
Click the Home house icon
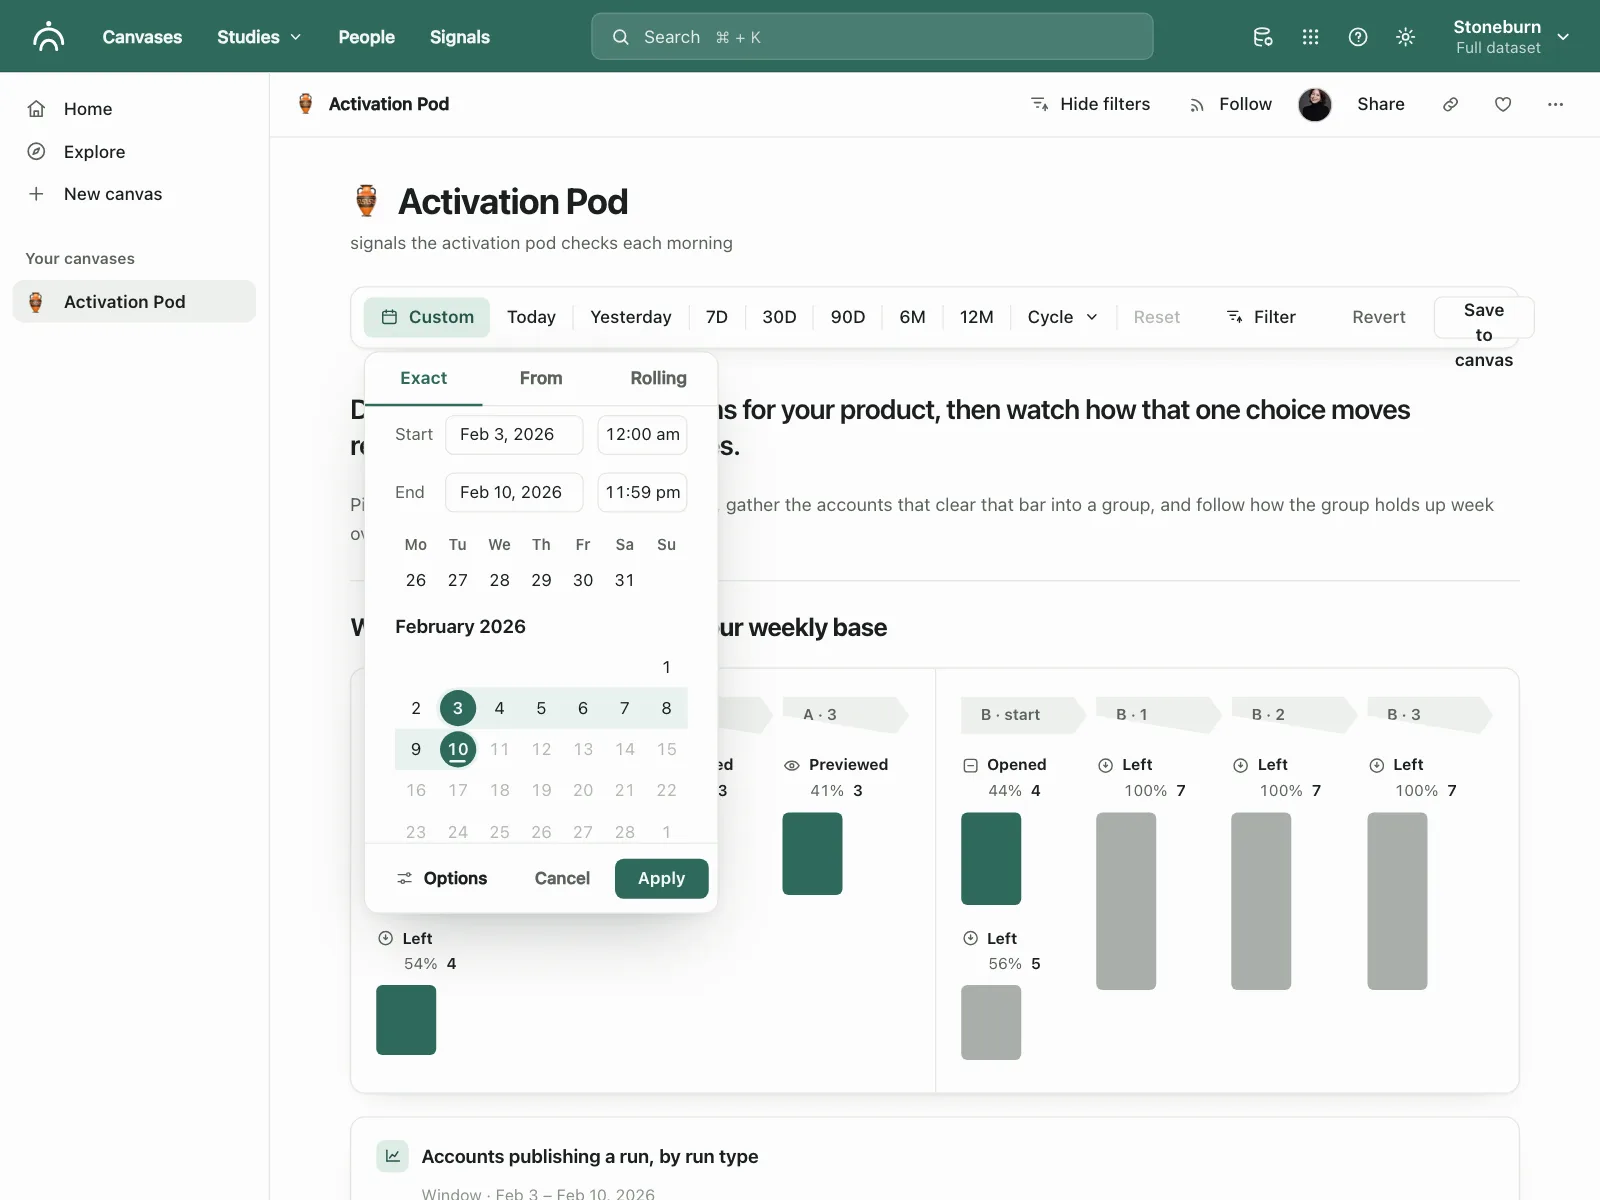tap(36, 109)
